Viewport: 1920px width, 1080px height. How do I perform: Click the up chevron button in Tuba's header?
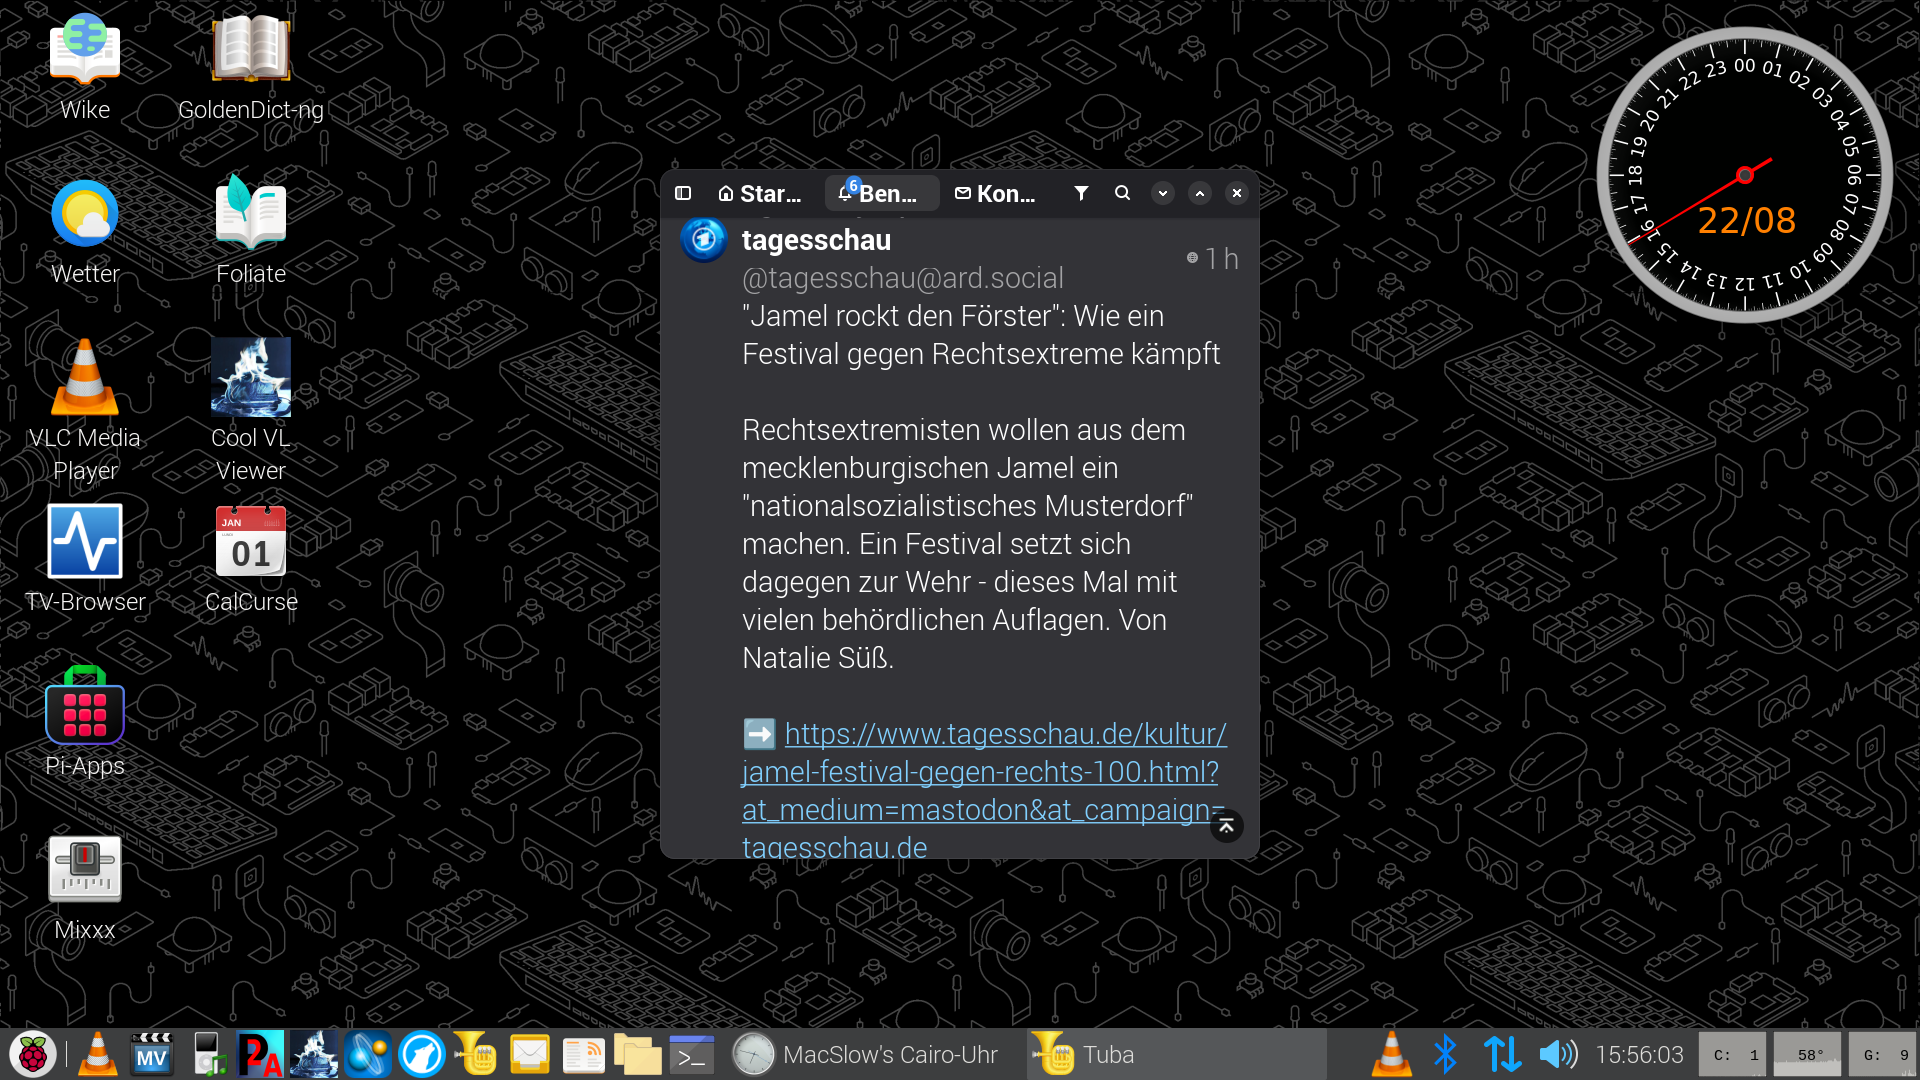point(1200,193)
